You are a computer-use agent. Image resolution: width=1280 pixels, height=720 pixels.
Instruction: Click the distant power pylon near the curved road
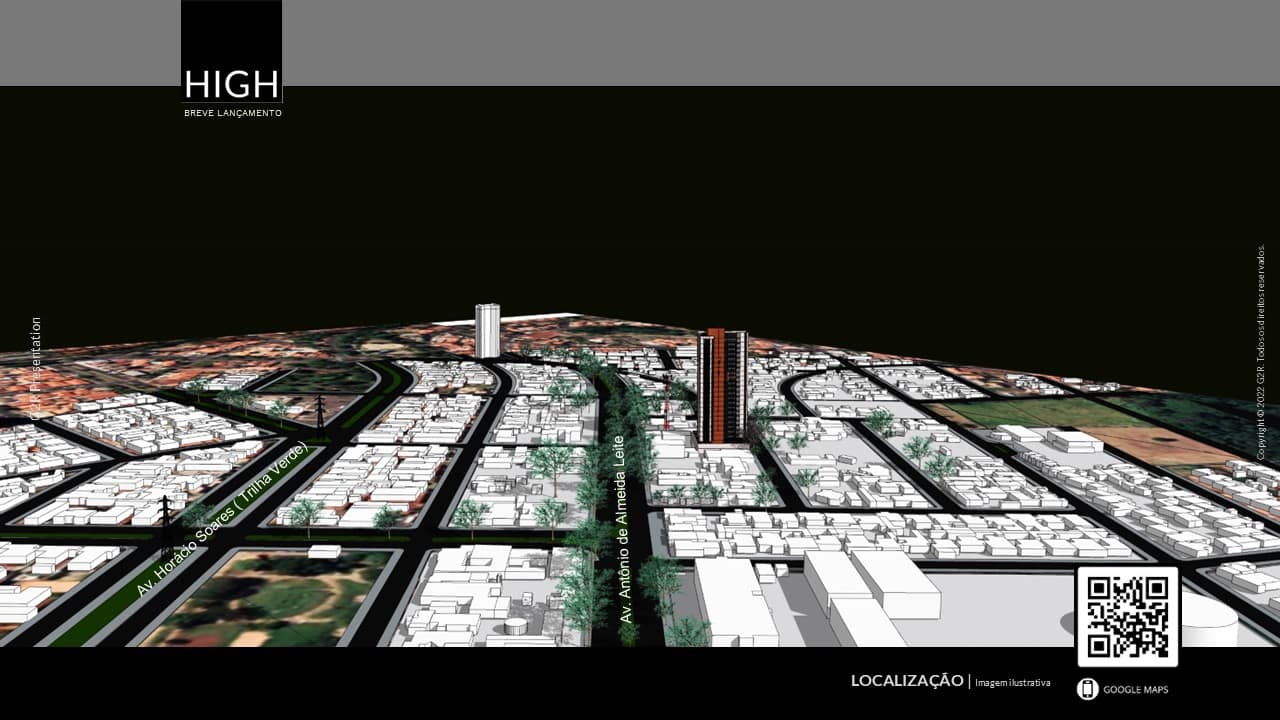pyautogui.click(x=320, y=414)
